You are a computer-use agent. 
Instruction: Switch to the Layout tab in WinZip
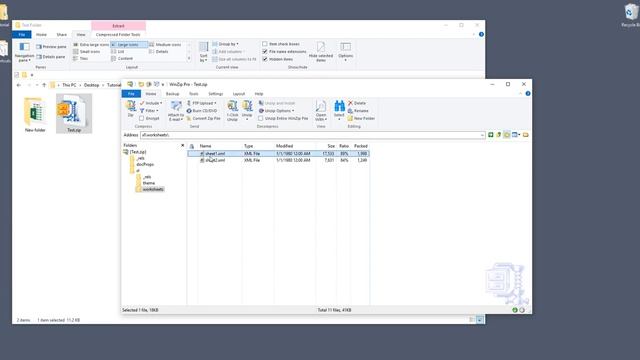[239, 94]
